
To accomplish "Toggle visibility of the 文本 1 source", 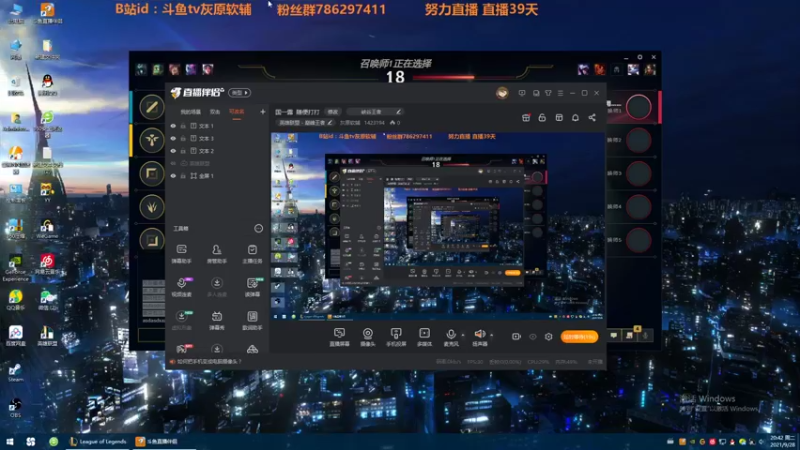I will [x=173, y=126].
